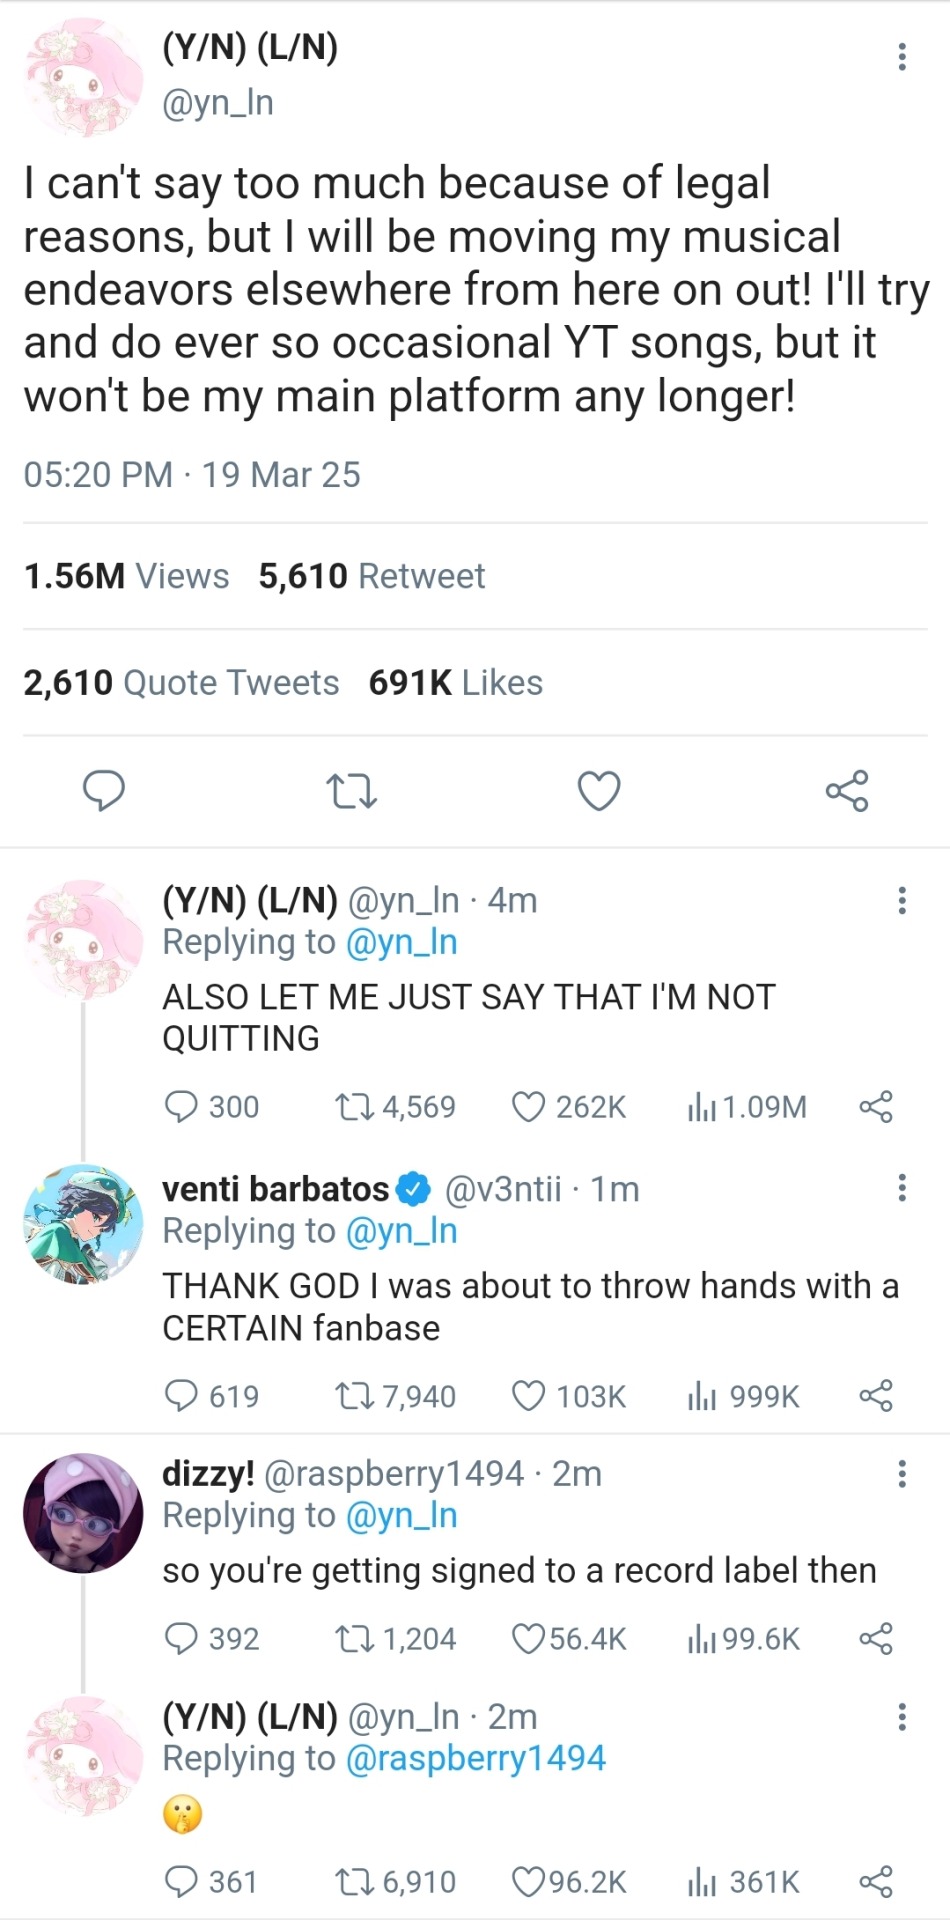Retweet the main musical endeavors tweet

[x=352, y=792]
